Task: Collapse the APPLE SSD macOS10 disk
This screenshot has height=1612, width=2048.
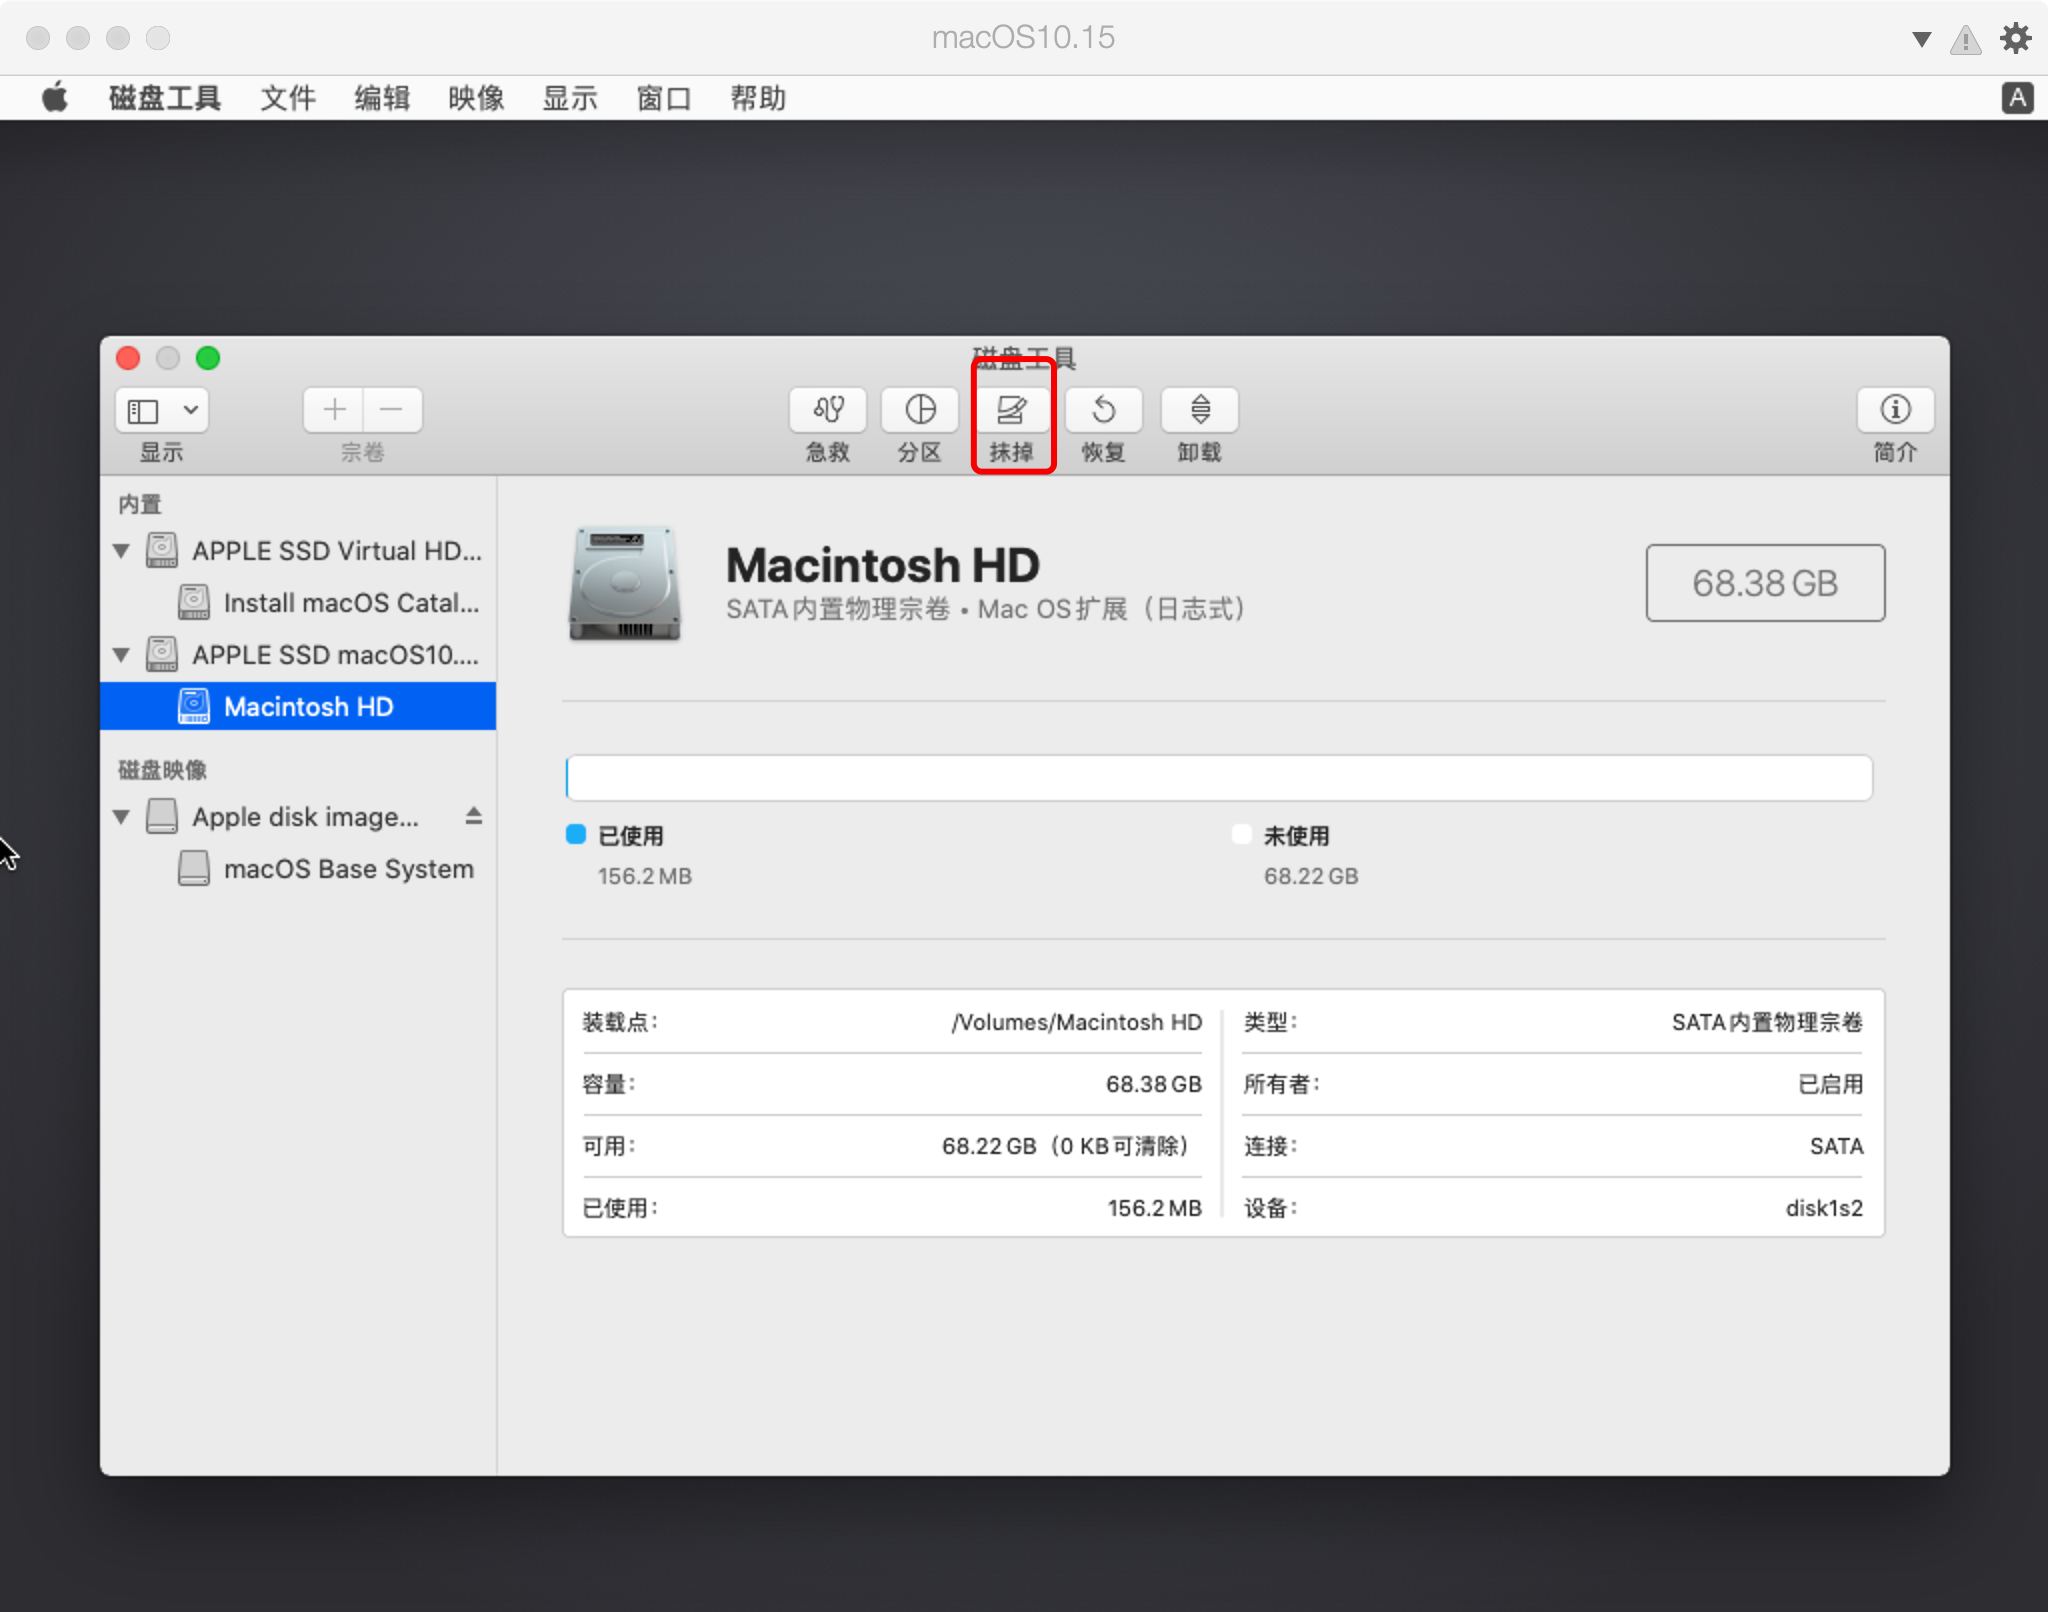Action: (122, 655)
